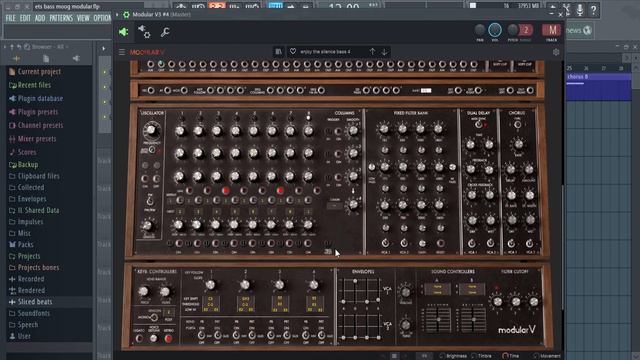Click Sound Controllers B assignment display
This screenshot has height=360, width=640.
pos(472,289)
